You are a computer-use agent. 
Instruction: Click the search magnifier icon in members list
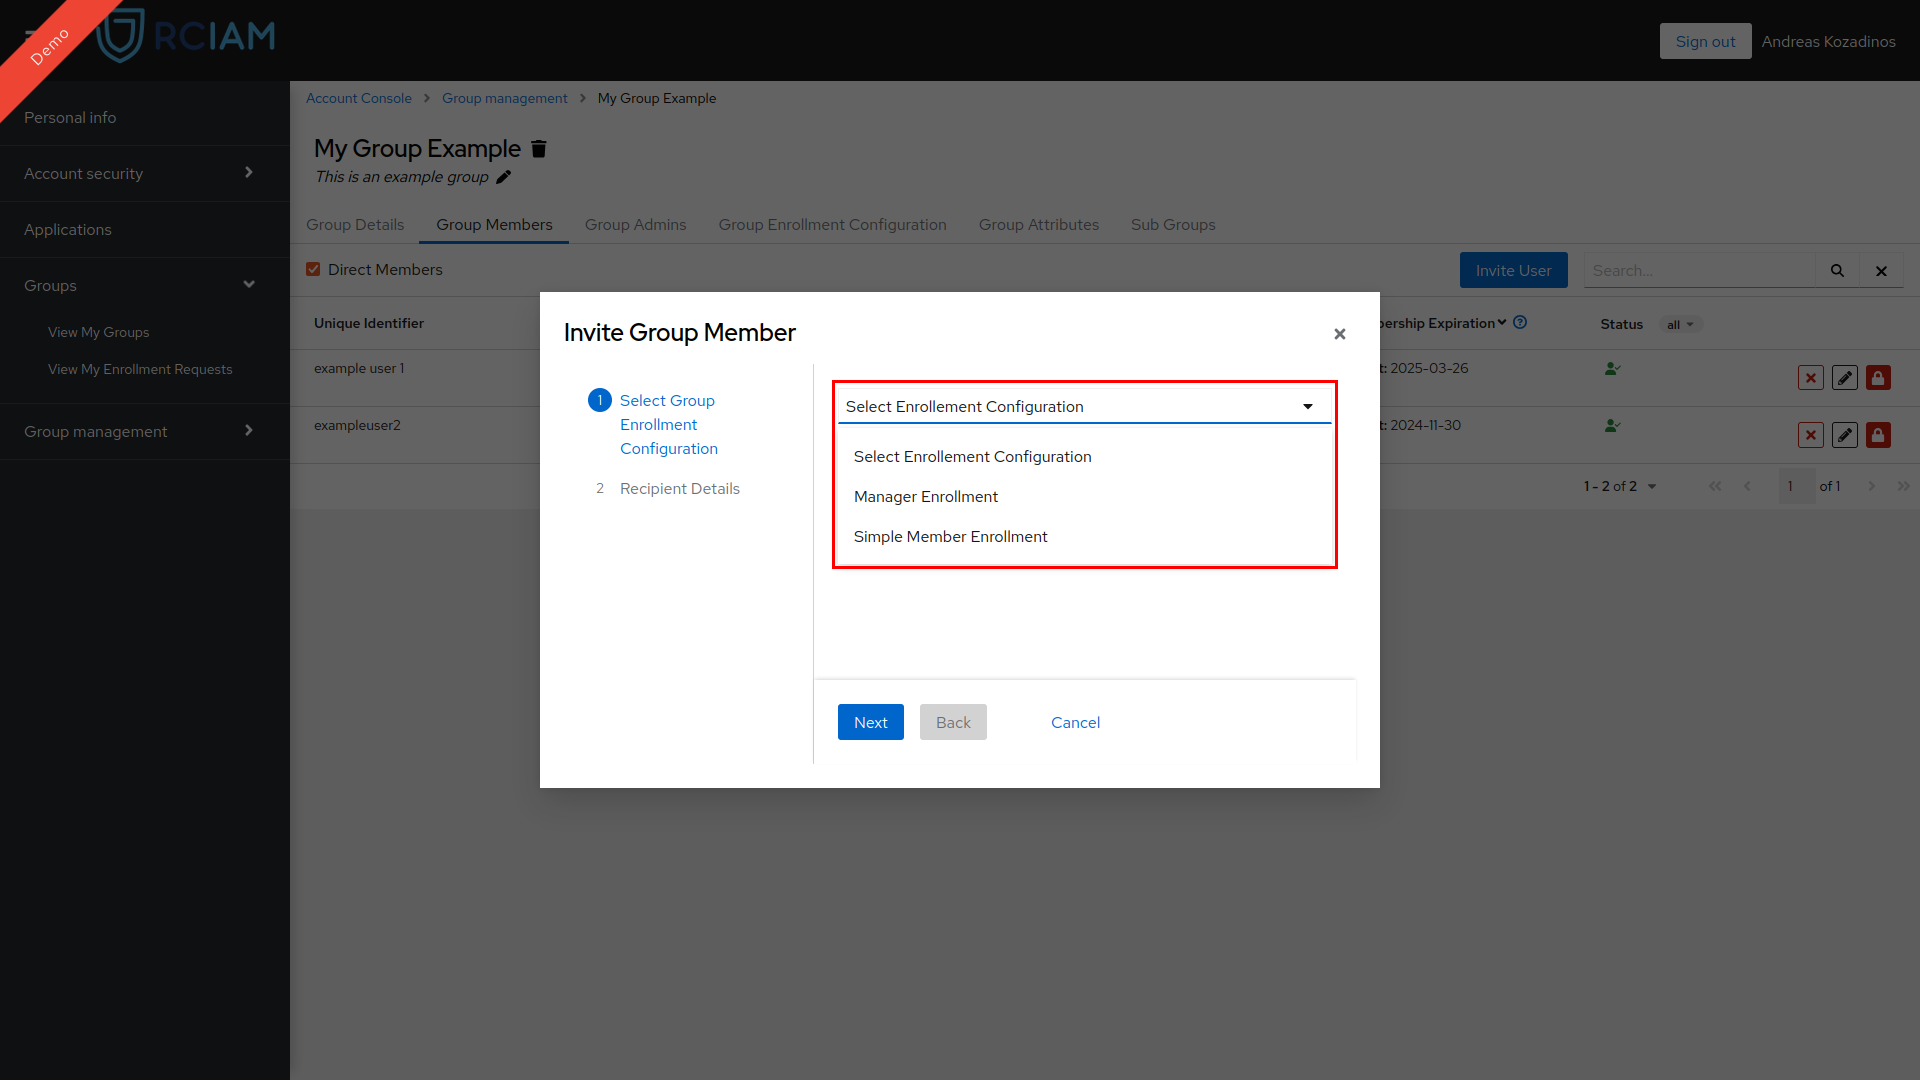[x=1837, y=269]
